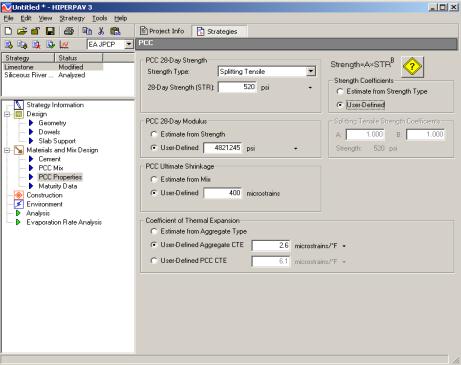
Task: Open the Help menu
Action: (x=120, y=18)
